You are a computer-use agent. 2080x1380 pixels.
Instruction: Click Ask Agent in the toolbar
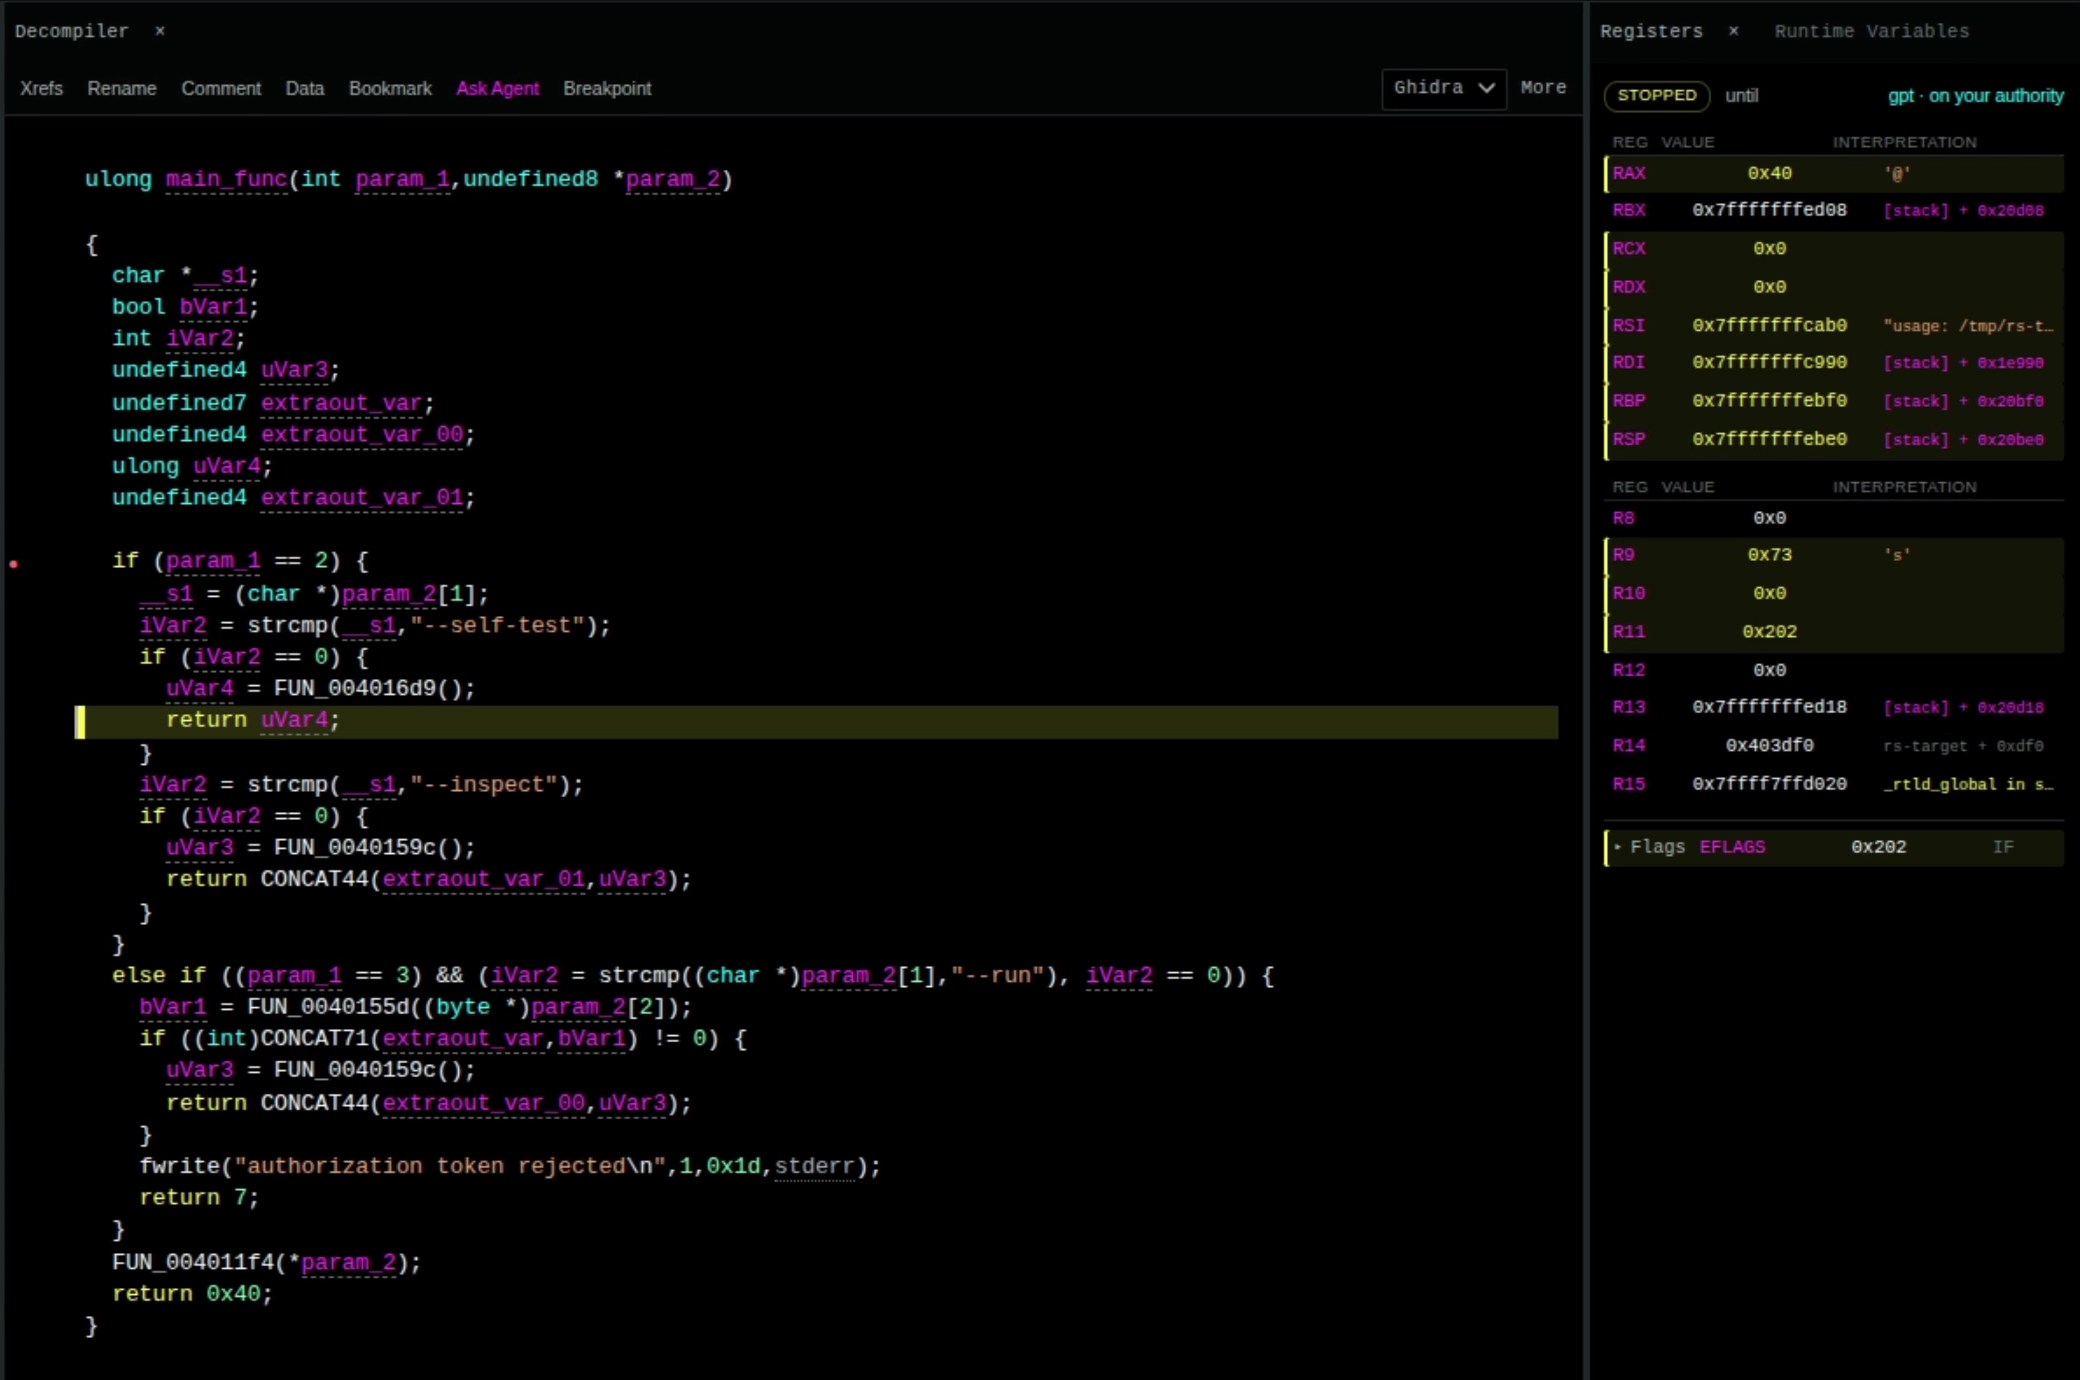pos(498,88)
